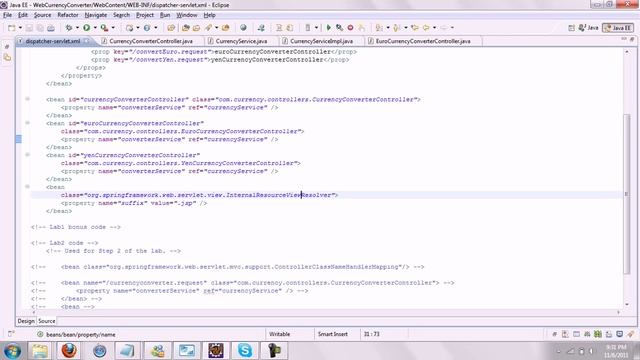640x360 pixels.
Task: Open the Run menu
Action: (165, 15)
